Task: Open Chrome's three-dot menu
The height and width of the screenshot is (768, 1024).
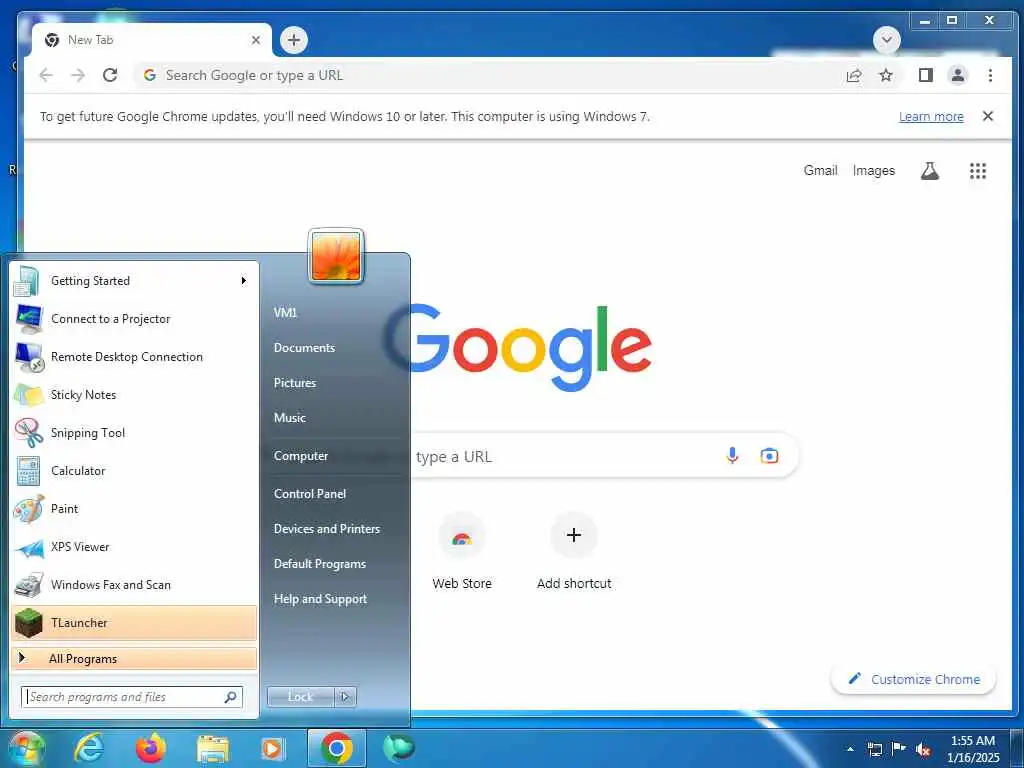Action: click(990, 75)
